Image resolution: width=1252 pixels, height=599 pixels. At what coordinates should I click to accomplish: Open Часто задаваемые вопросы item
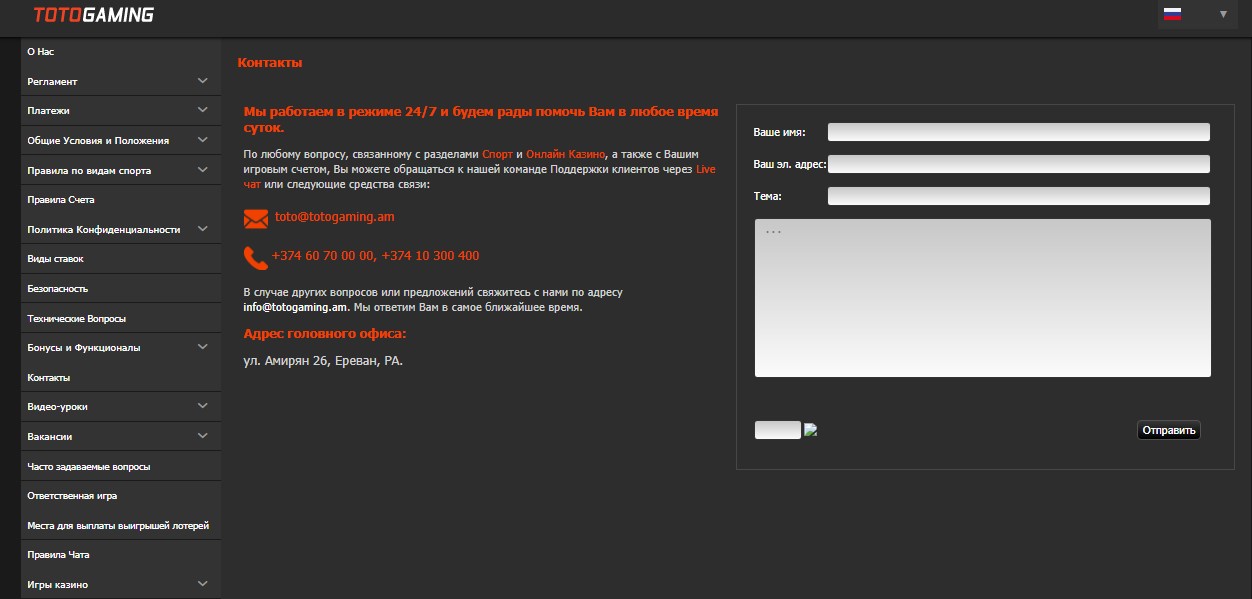tap(121, 466)
